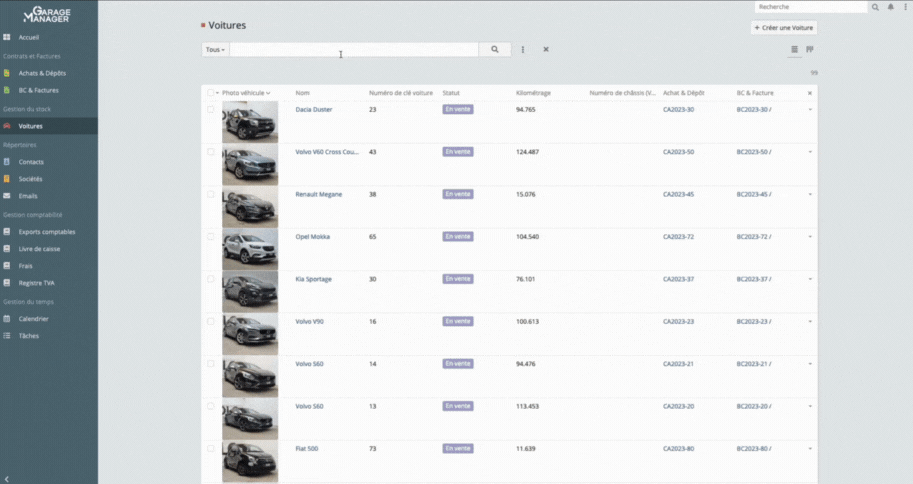Viewport: 913px width, 484px height.
Task: Click the Créer une Voiture button
Action: (784, 27)
